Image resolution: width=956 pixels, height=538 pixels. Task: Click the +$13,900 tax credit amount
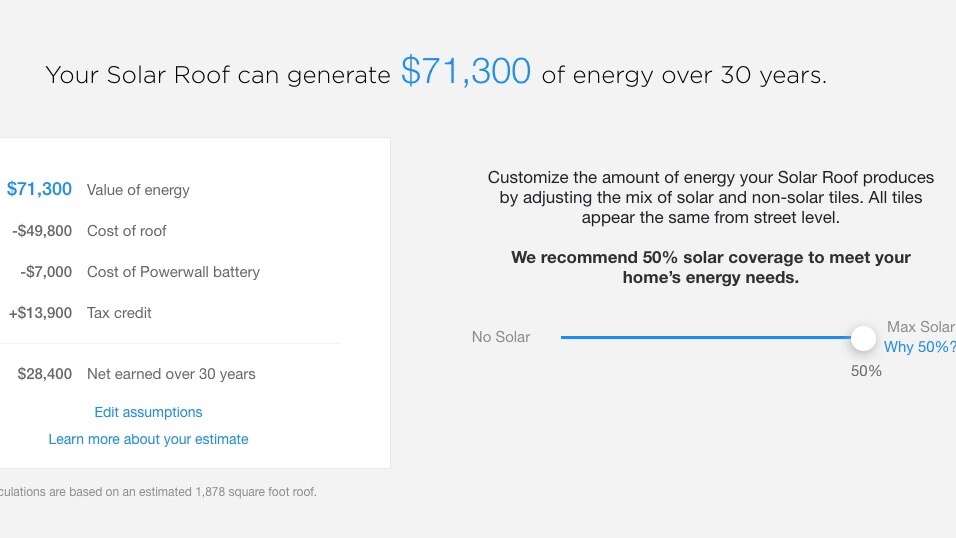point(40,313)
